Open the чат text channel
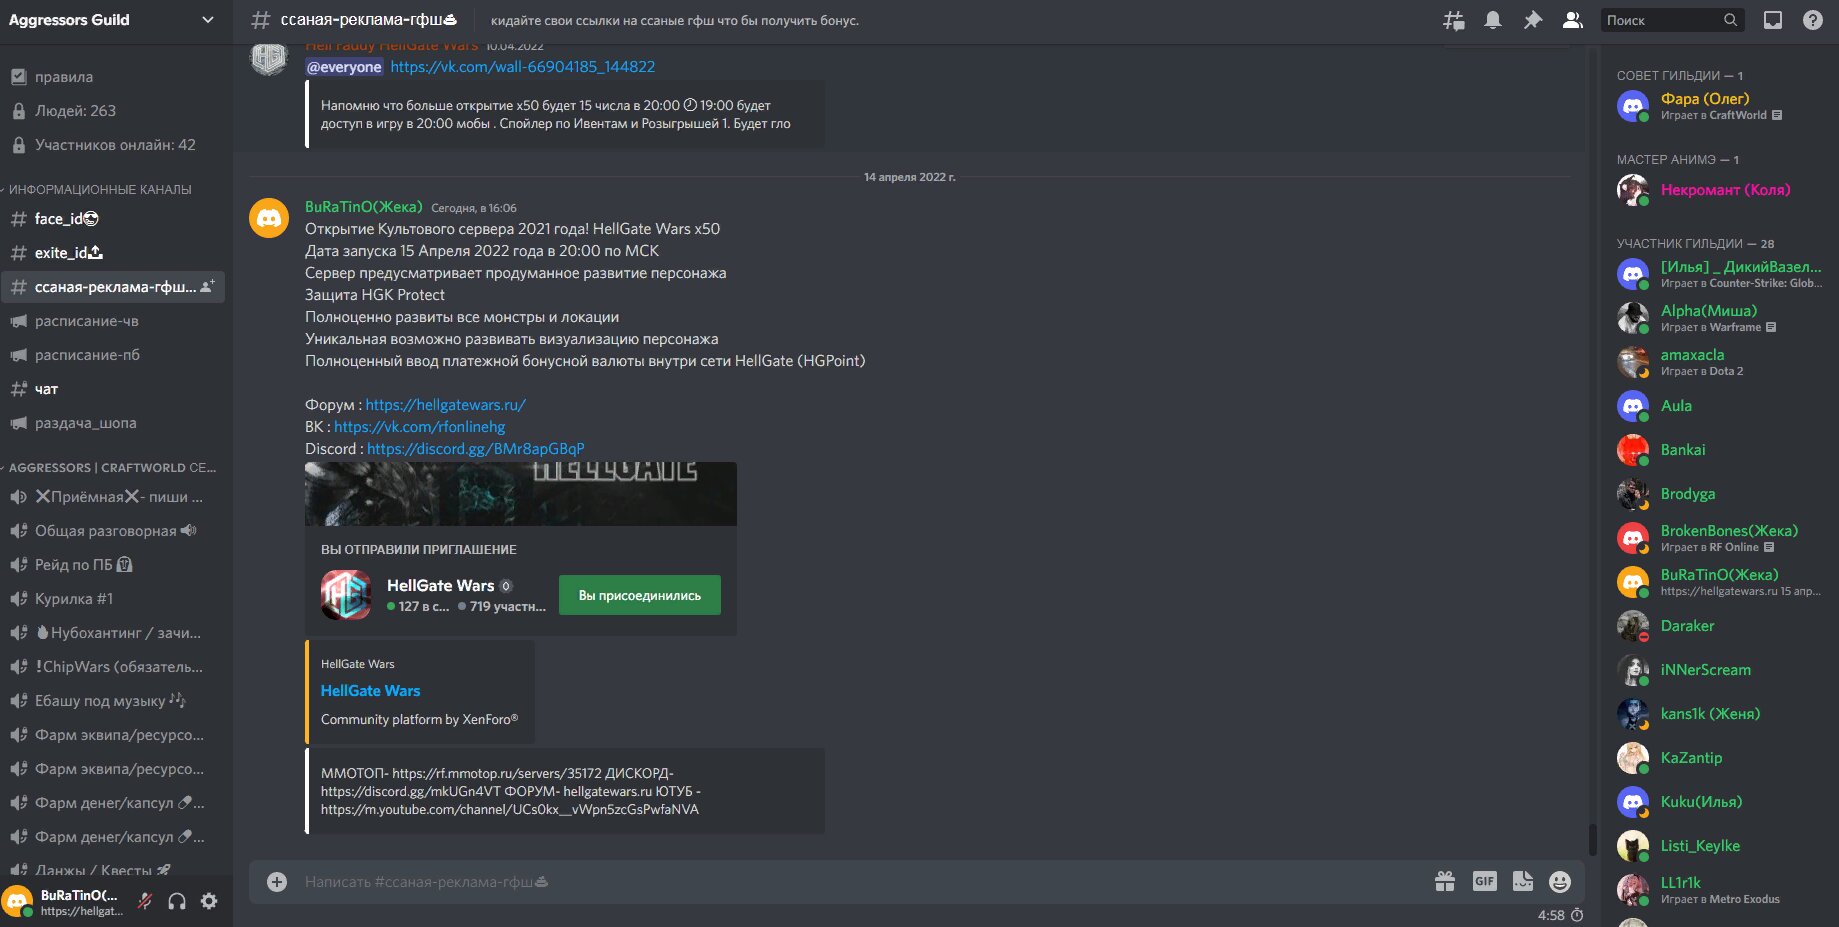Viewport: 1839px width, 927px height. 112,389
